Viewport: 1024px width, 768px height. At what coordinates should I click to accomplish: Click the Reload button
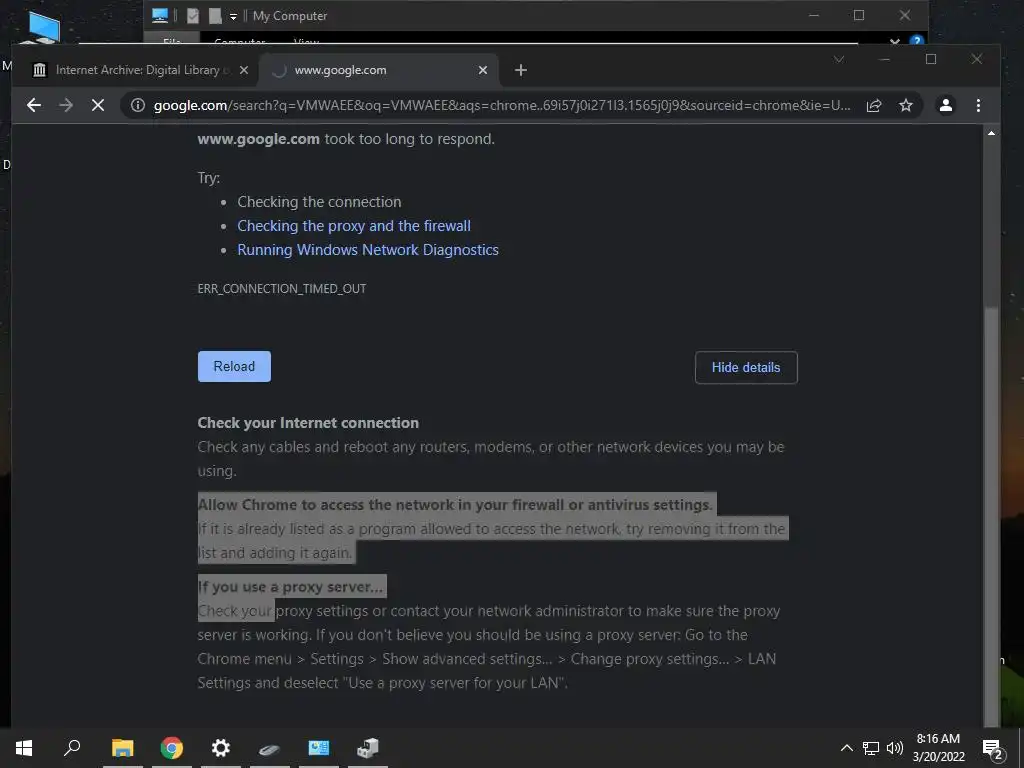point(234,366)
